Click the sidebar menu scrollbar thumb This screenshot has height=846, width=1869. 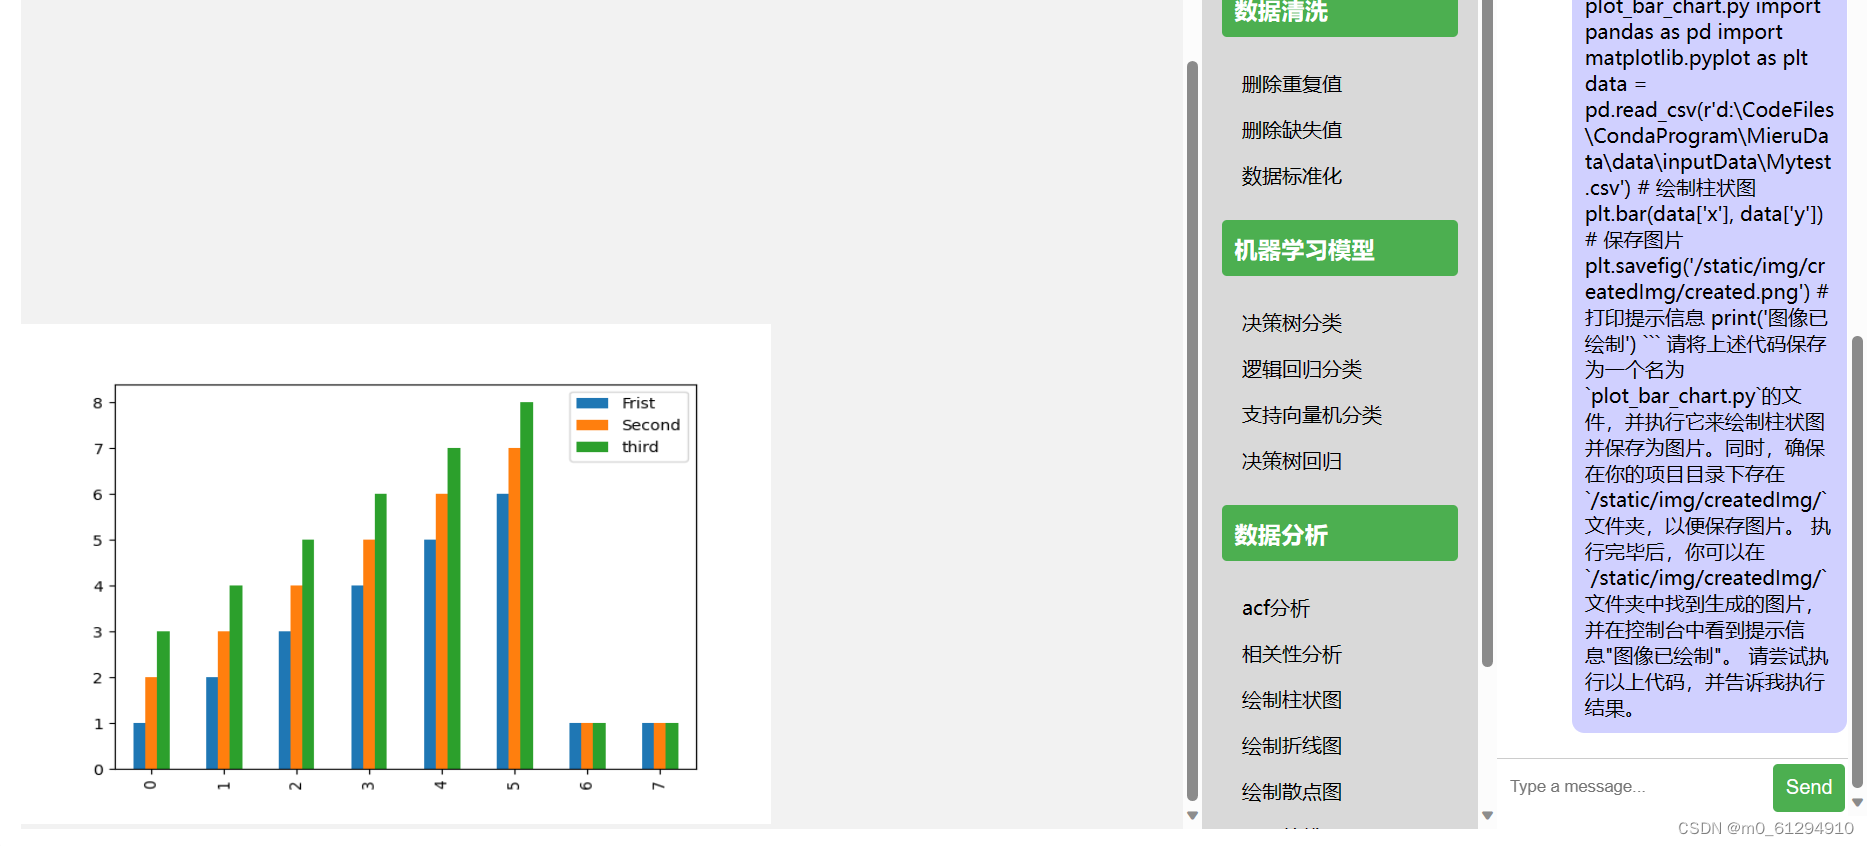(x=1487, y=333)
